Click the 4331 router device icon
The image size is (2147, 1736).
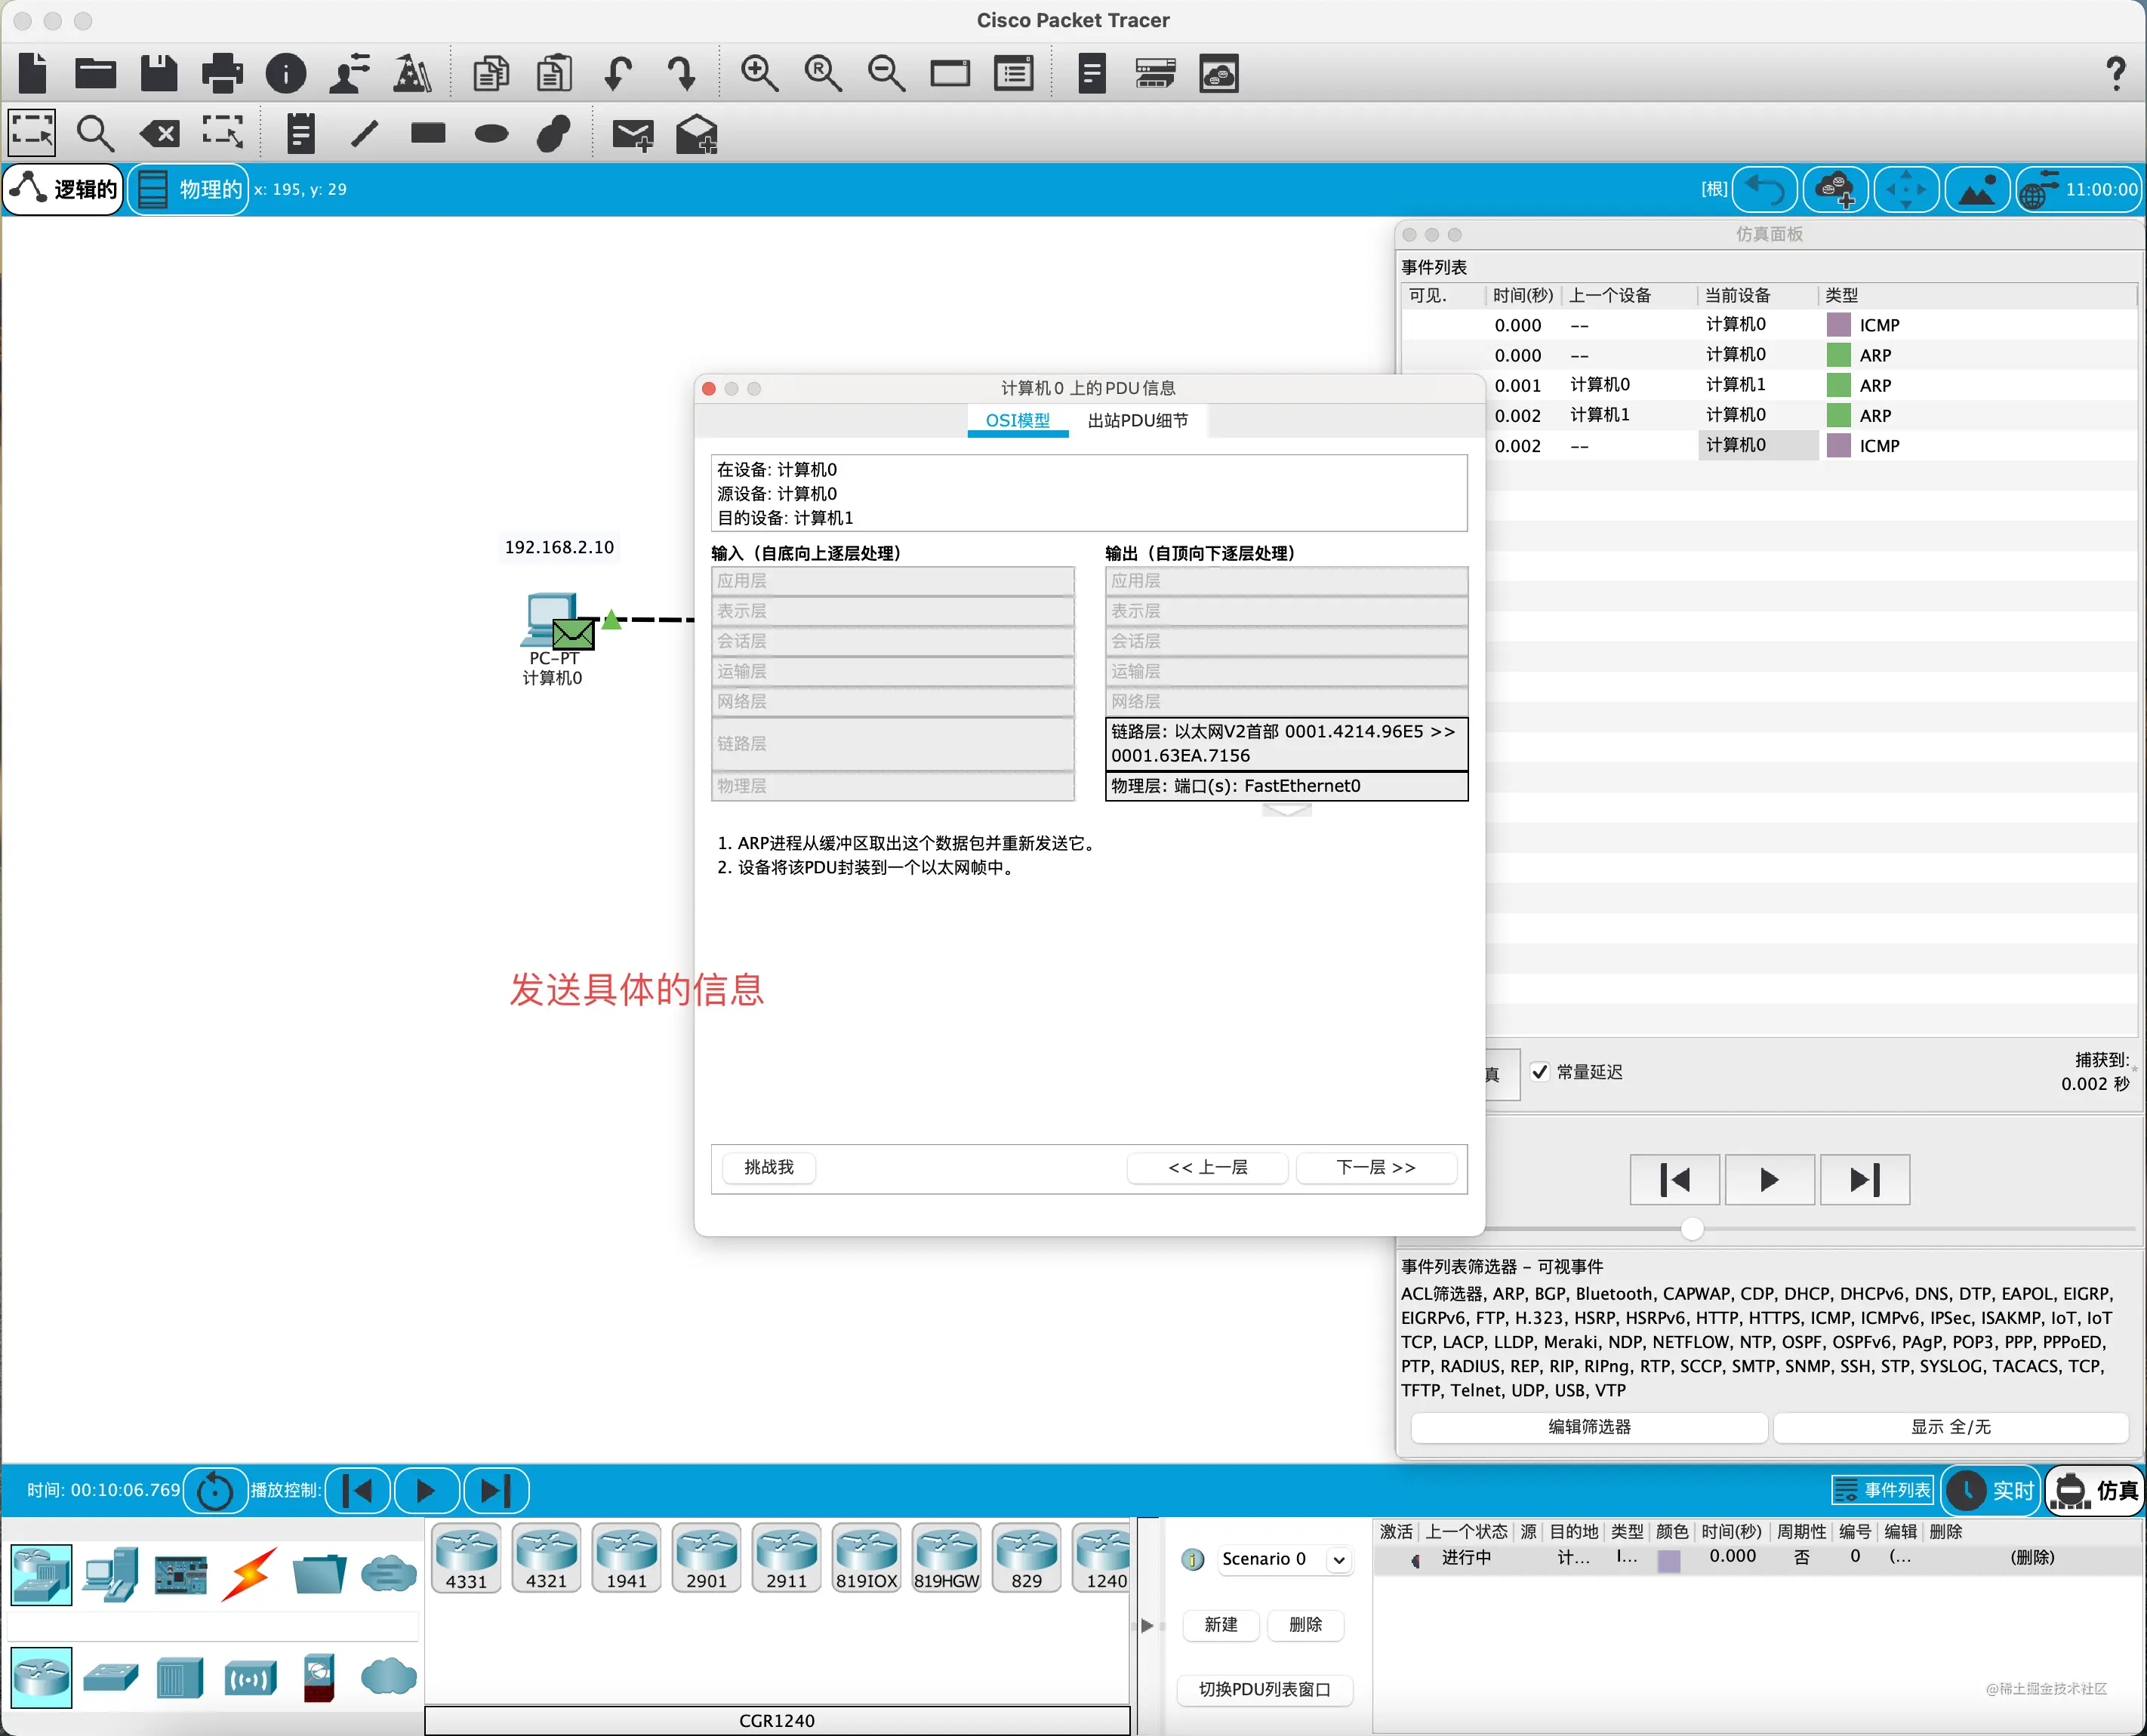click(x=466, y=1557)
